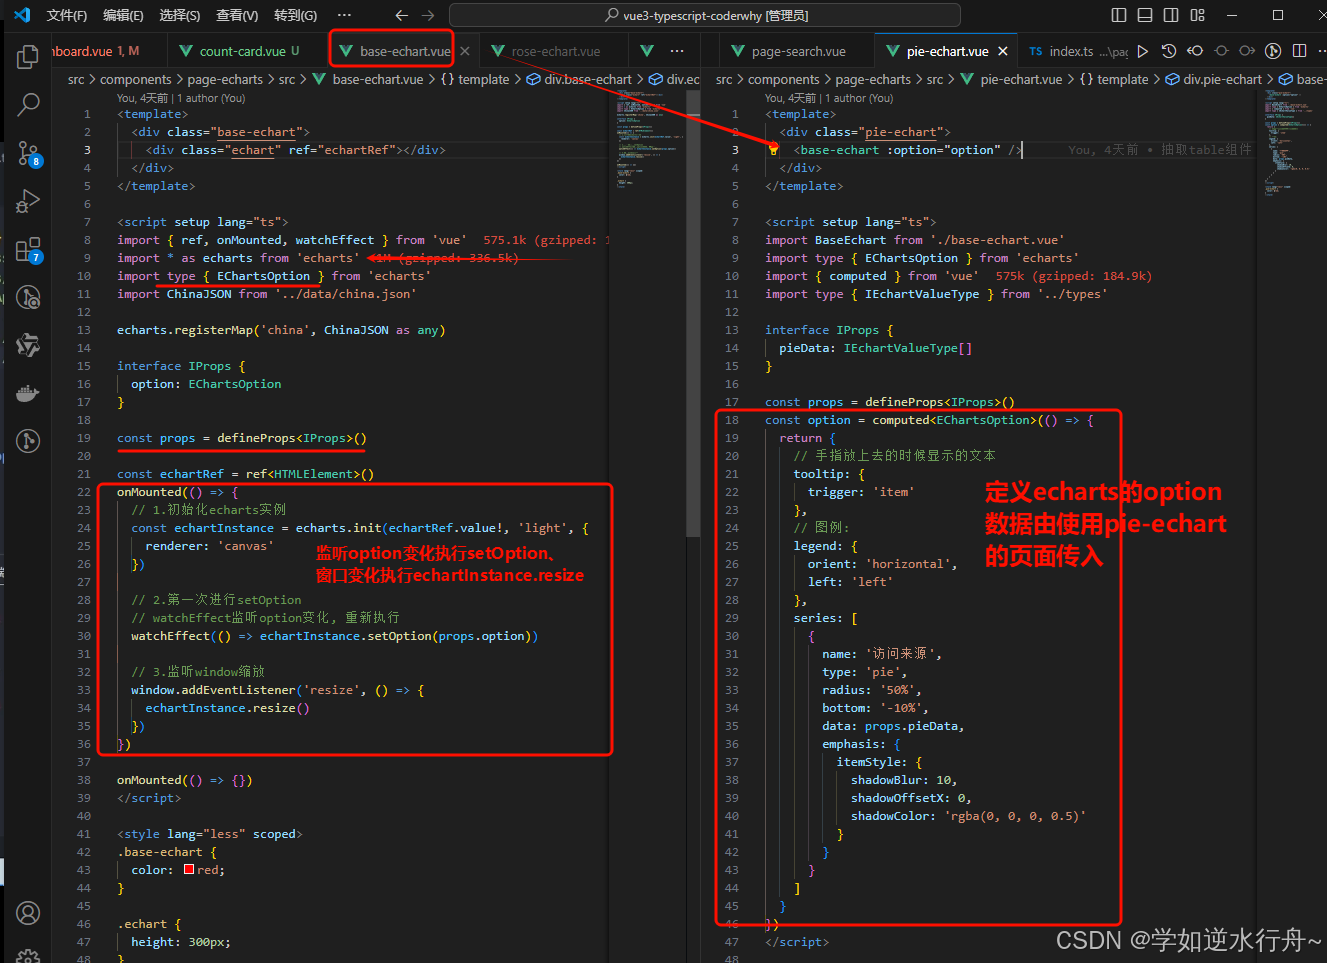The image size is (1327, 963).
Task: Toggle the secondary side bar visibility
Action: pyautogui.click(x=1171, y=15)
